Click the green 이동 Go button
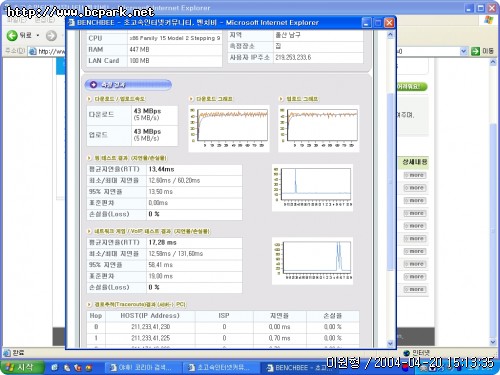The image size is (500, 375). pyautogui.click(x=482, y=51)
